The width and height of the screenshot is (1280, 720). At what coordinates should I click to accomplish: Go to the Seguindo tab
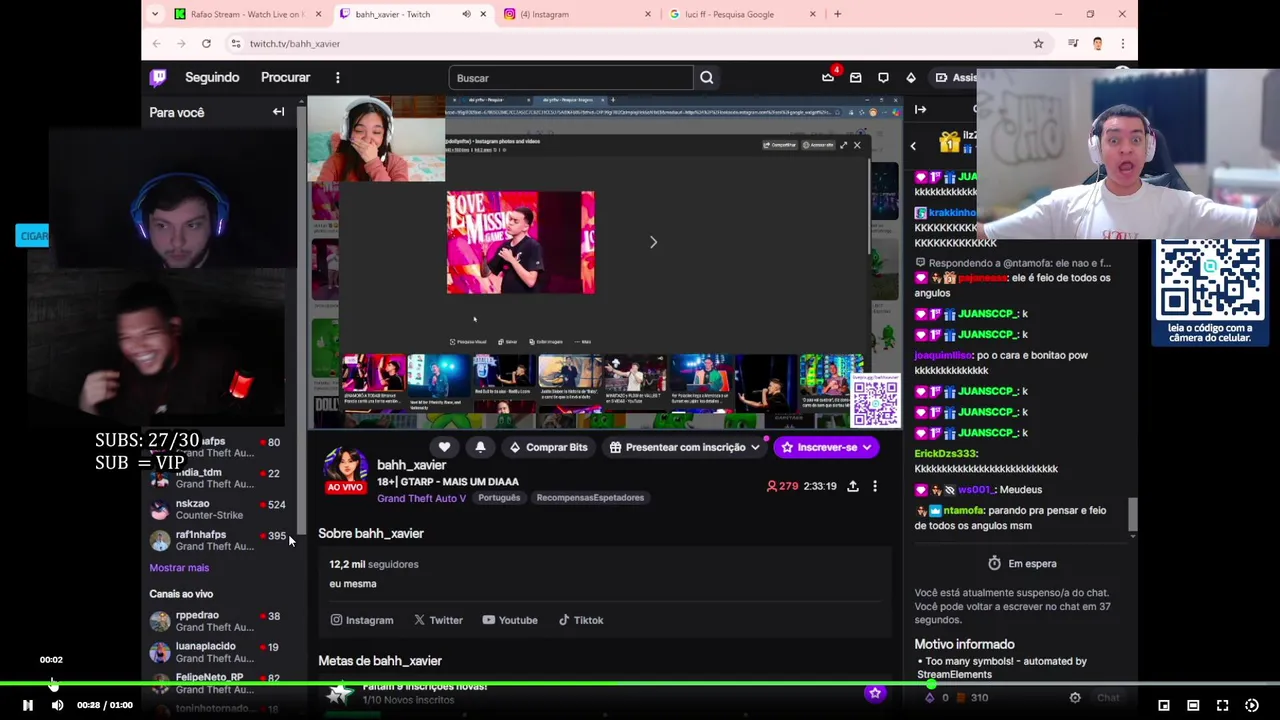tap(212, 77)
